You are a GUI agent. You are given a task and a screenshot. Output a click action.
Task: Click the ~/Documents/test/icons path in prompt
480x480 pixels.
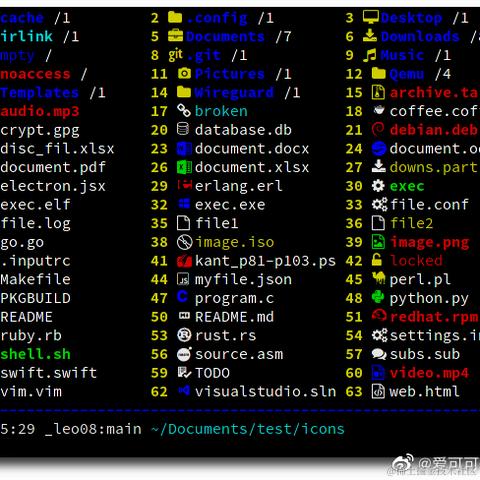(x=248, y=429)
